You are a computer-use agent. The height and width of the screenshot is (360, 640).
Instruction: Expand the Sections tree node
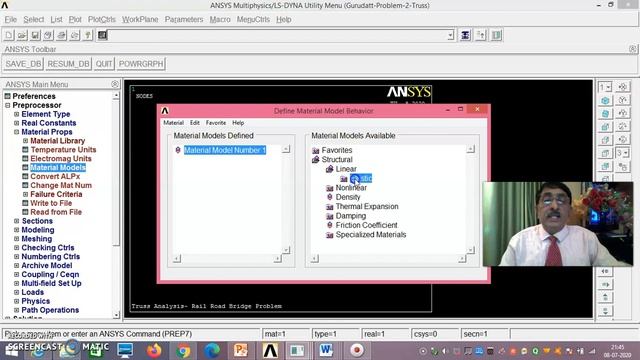point(16,221)
